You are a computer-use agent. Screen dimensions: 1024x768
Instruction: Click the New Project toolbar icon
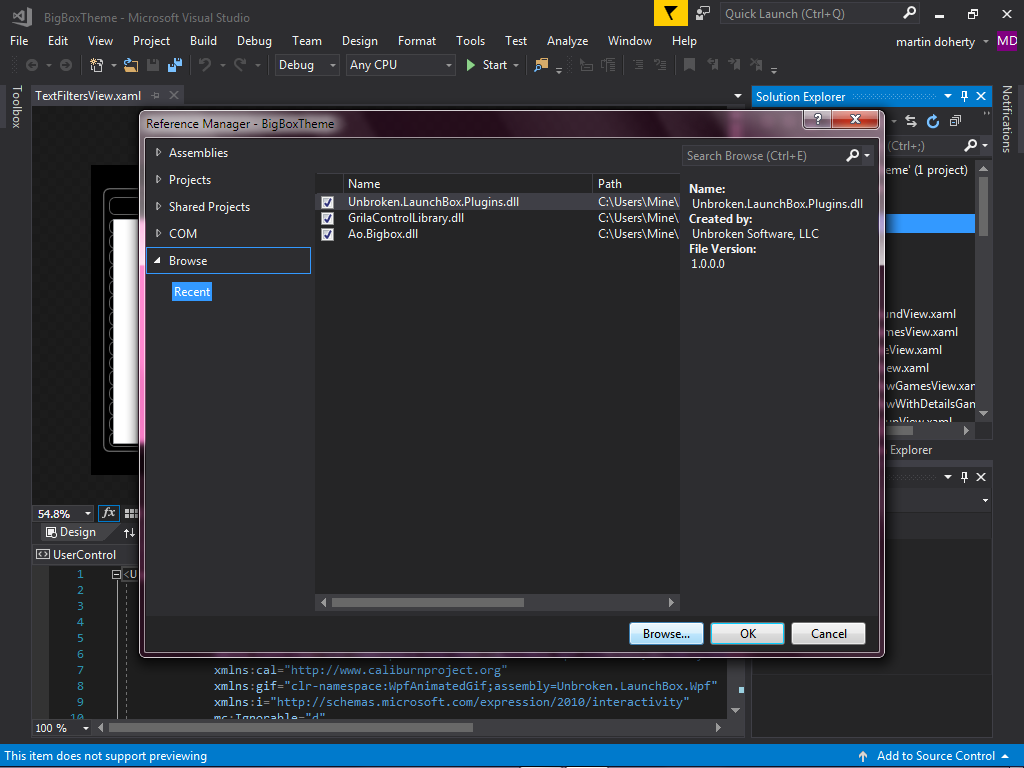tap(97, 65)
